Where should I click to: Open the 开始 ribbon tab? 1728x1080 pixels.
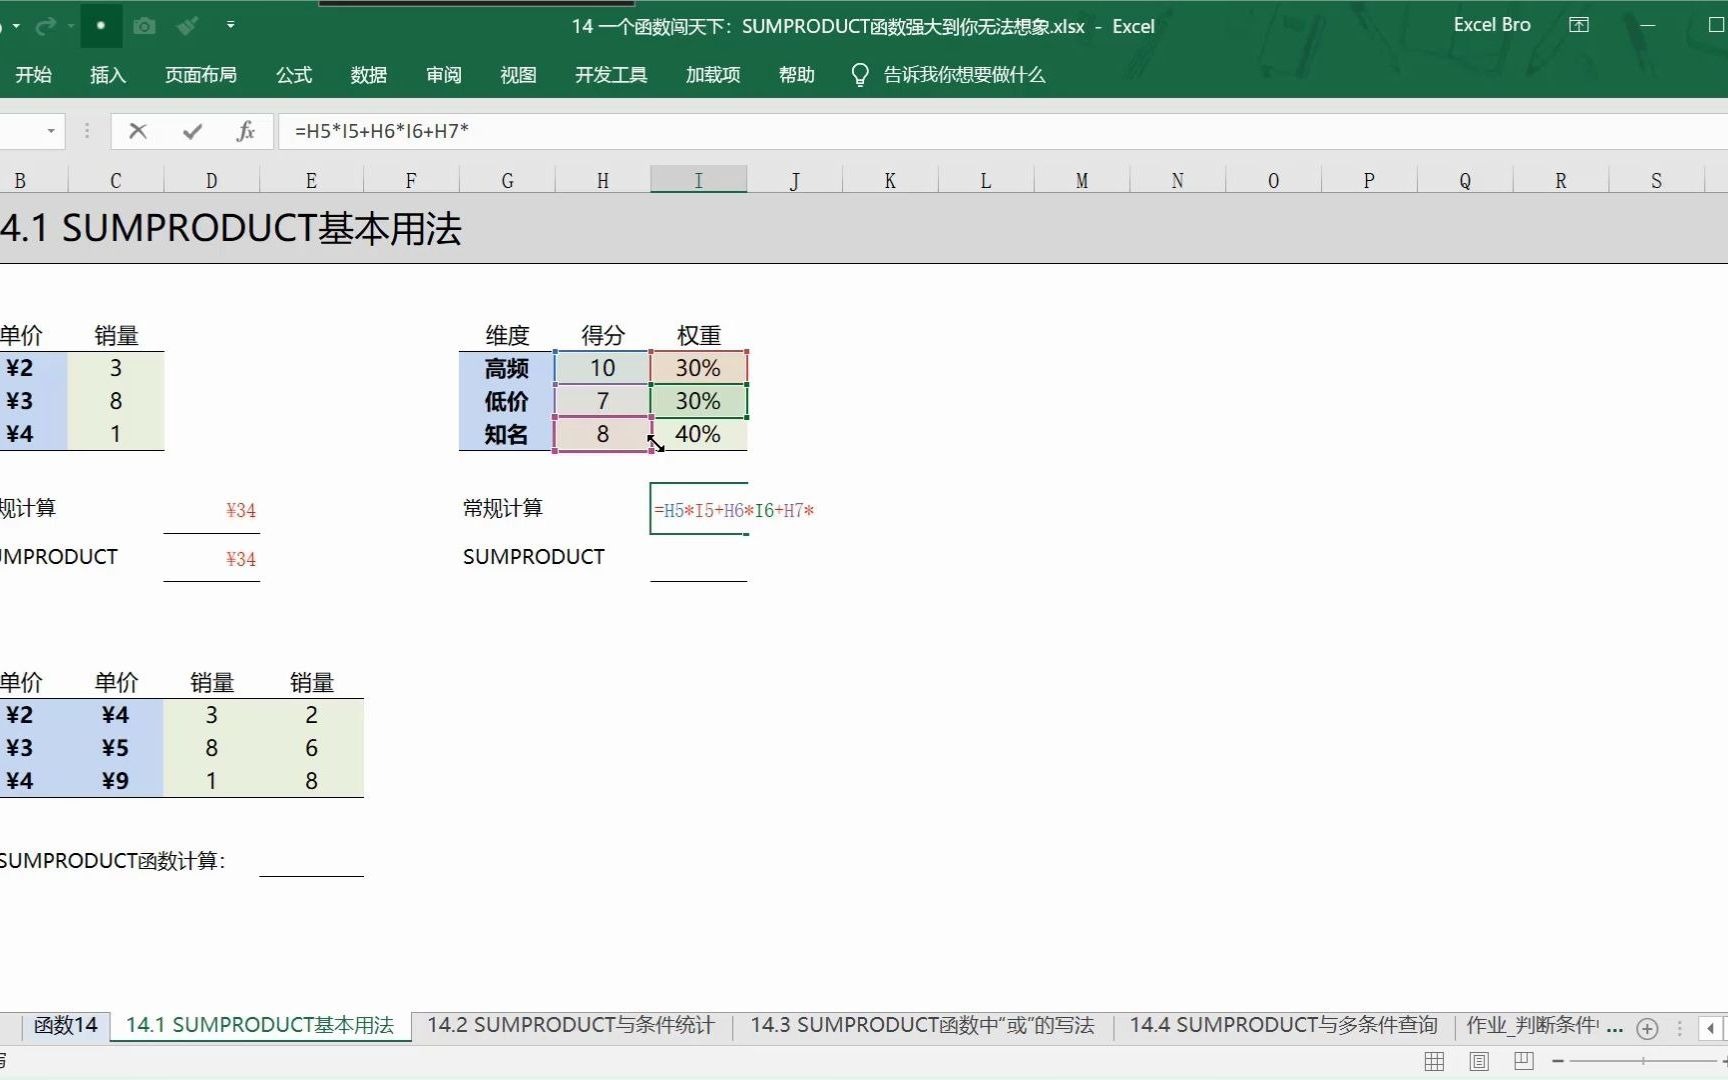[x=33, y=75]
